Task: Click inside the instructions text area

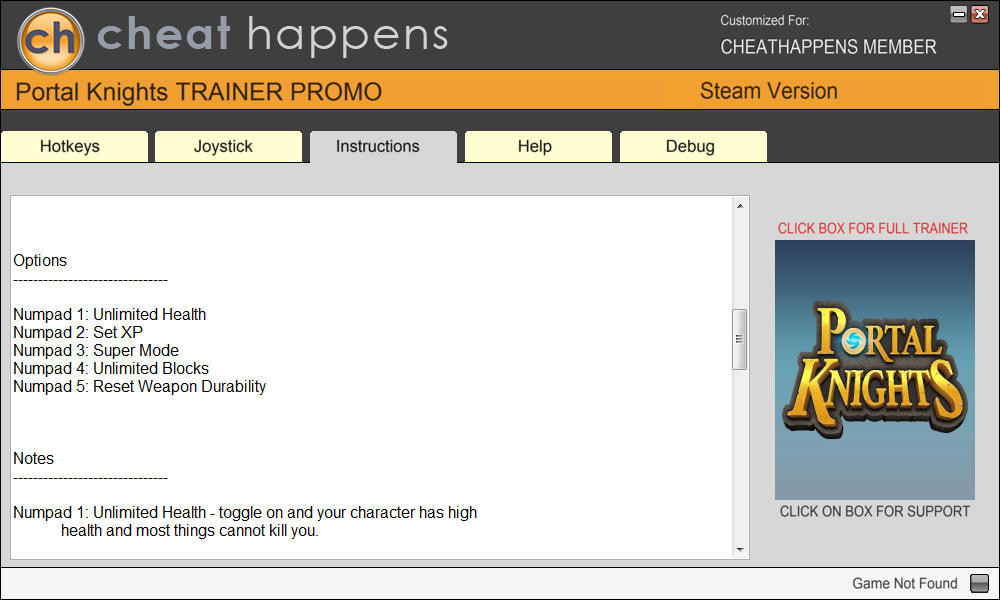Action: tap(371, 377)
